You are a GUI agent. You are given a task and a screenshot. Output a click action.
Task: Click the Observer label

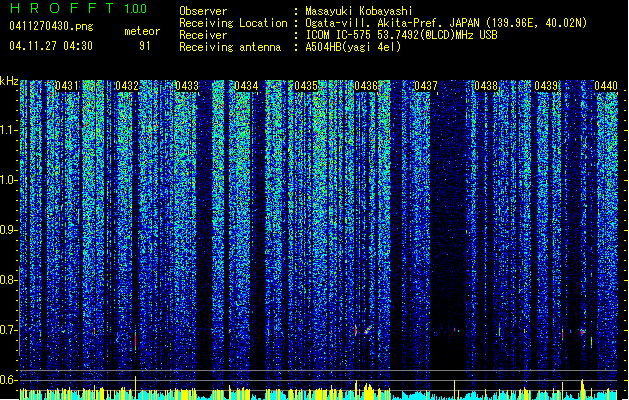click(203, 11)
